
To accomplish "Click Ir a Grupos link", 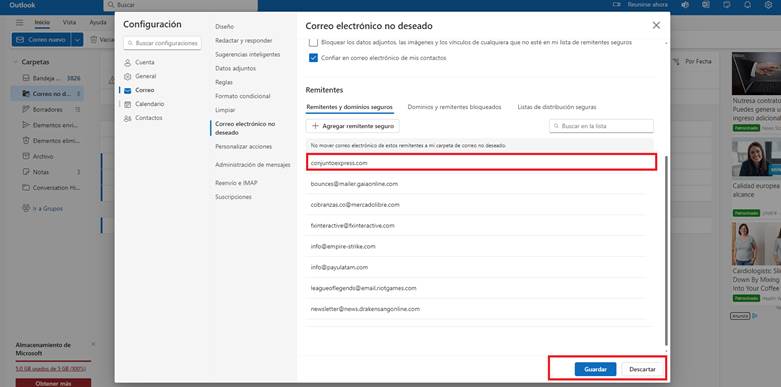I will pyautogui.click(x=42, y=209).
